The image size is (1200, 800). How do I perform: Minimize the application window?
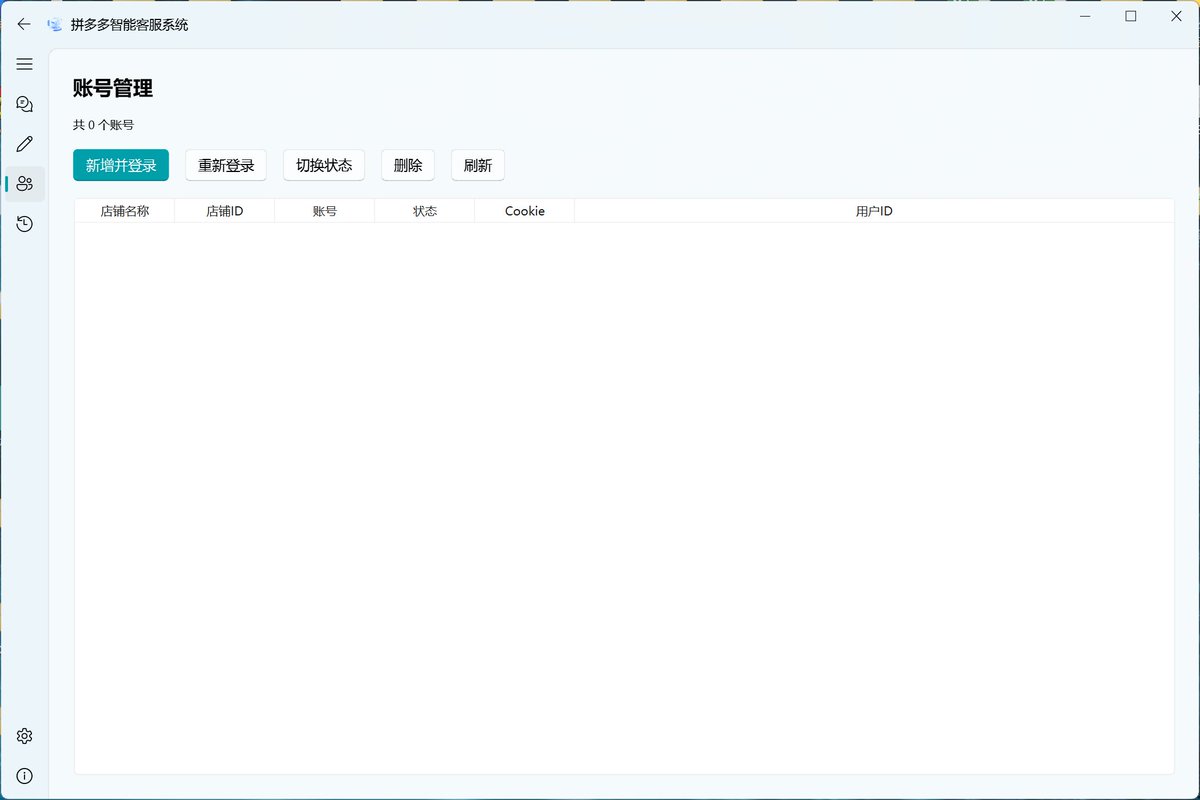1085,16
